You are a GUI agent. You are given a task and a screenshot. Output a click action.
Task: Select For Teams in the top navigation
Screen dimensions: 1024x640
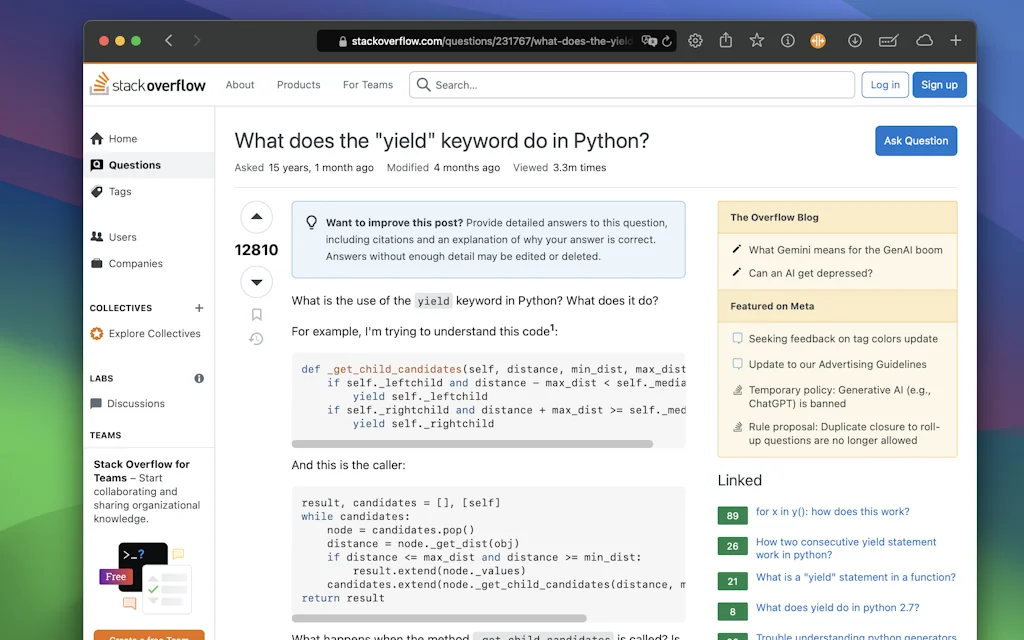pos(367,85)
